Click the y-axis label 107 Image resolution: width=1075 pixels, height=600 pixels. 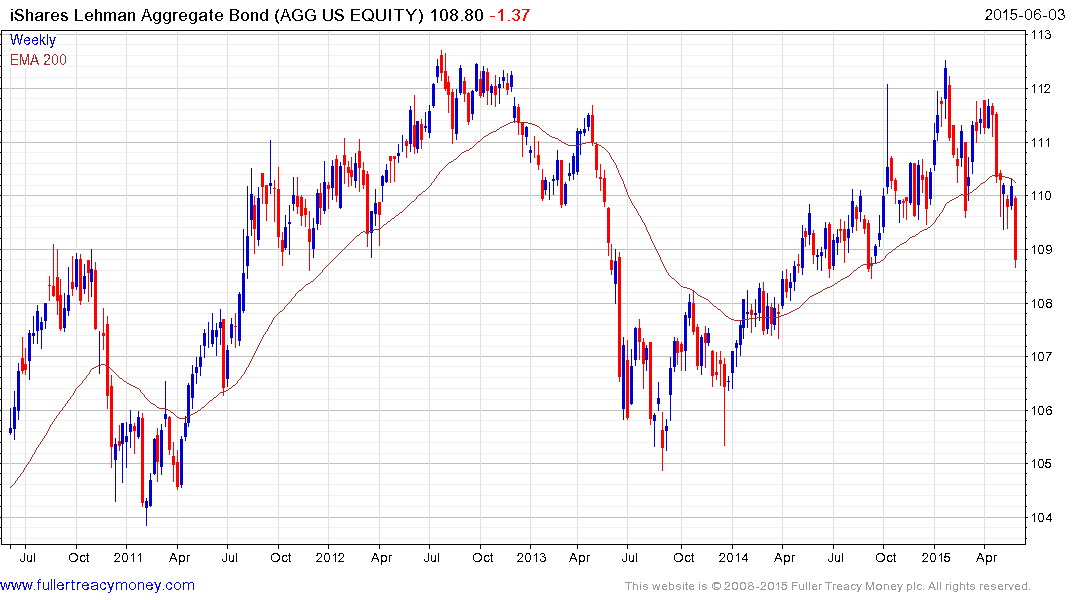pyautogui.click(x=1041, y=357)
